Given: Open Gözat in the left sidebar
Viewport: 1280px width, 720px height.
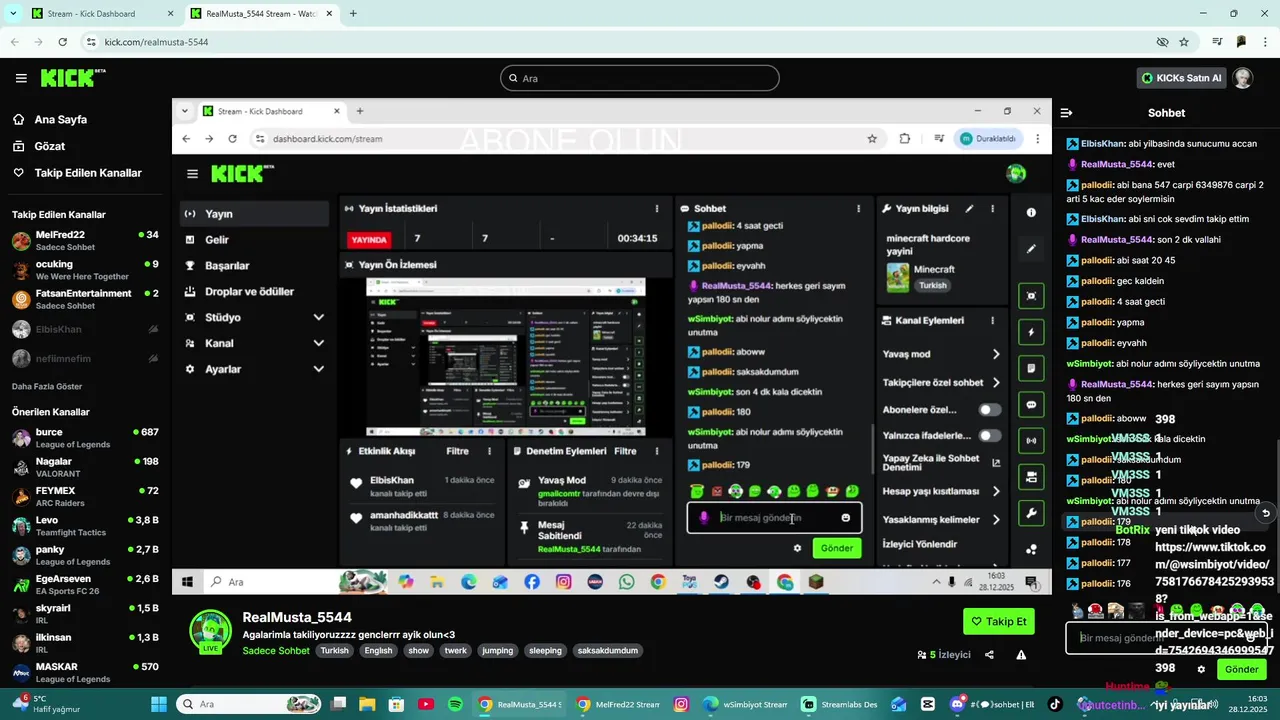Looking at the screenshot, I should [x=49, y=146].
